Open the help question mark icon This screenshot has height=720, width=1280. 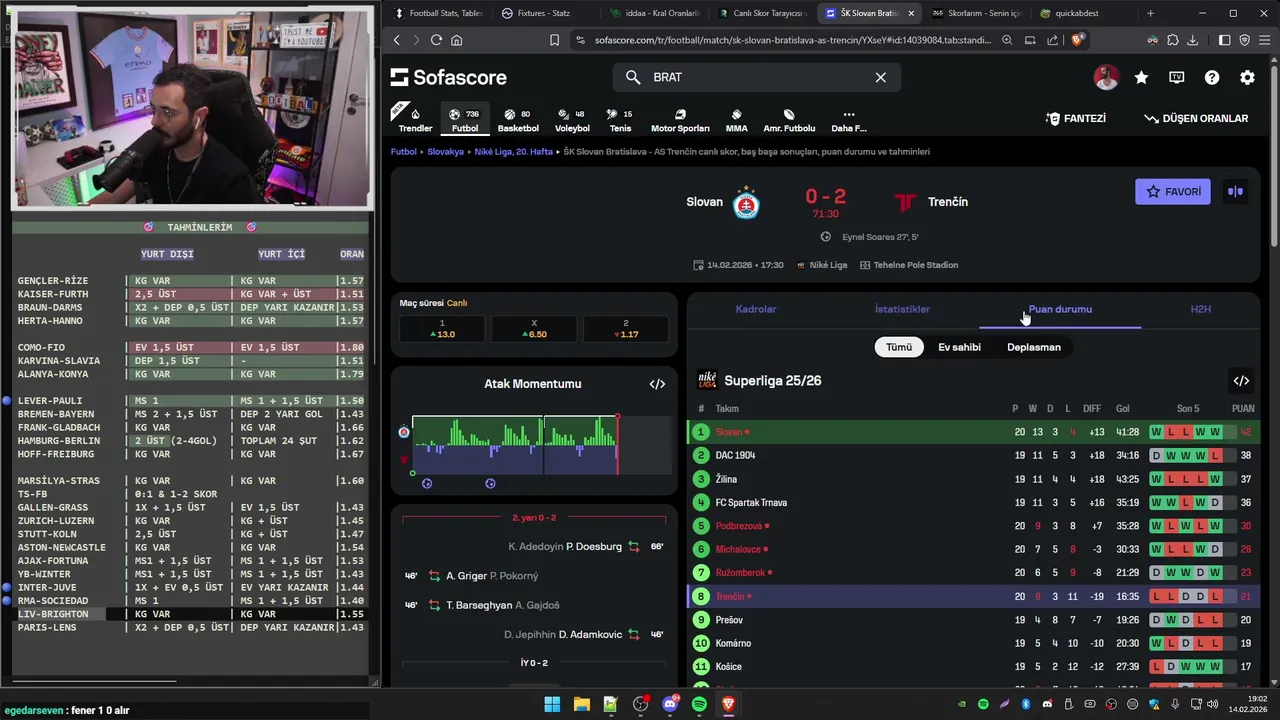1212,77
